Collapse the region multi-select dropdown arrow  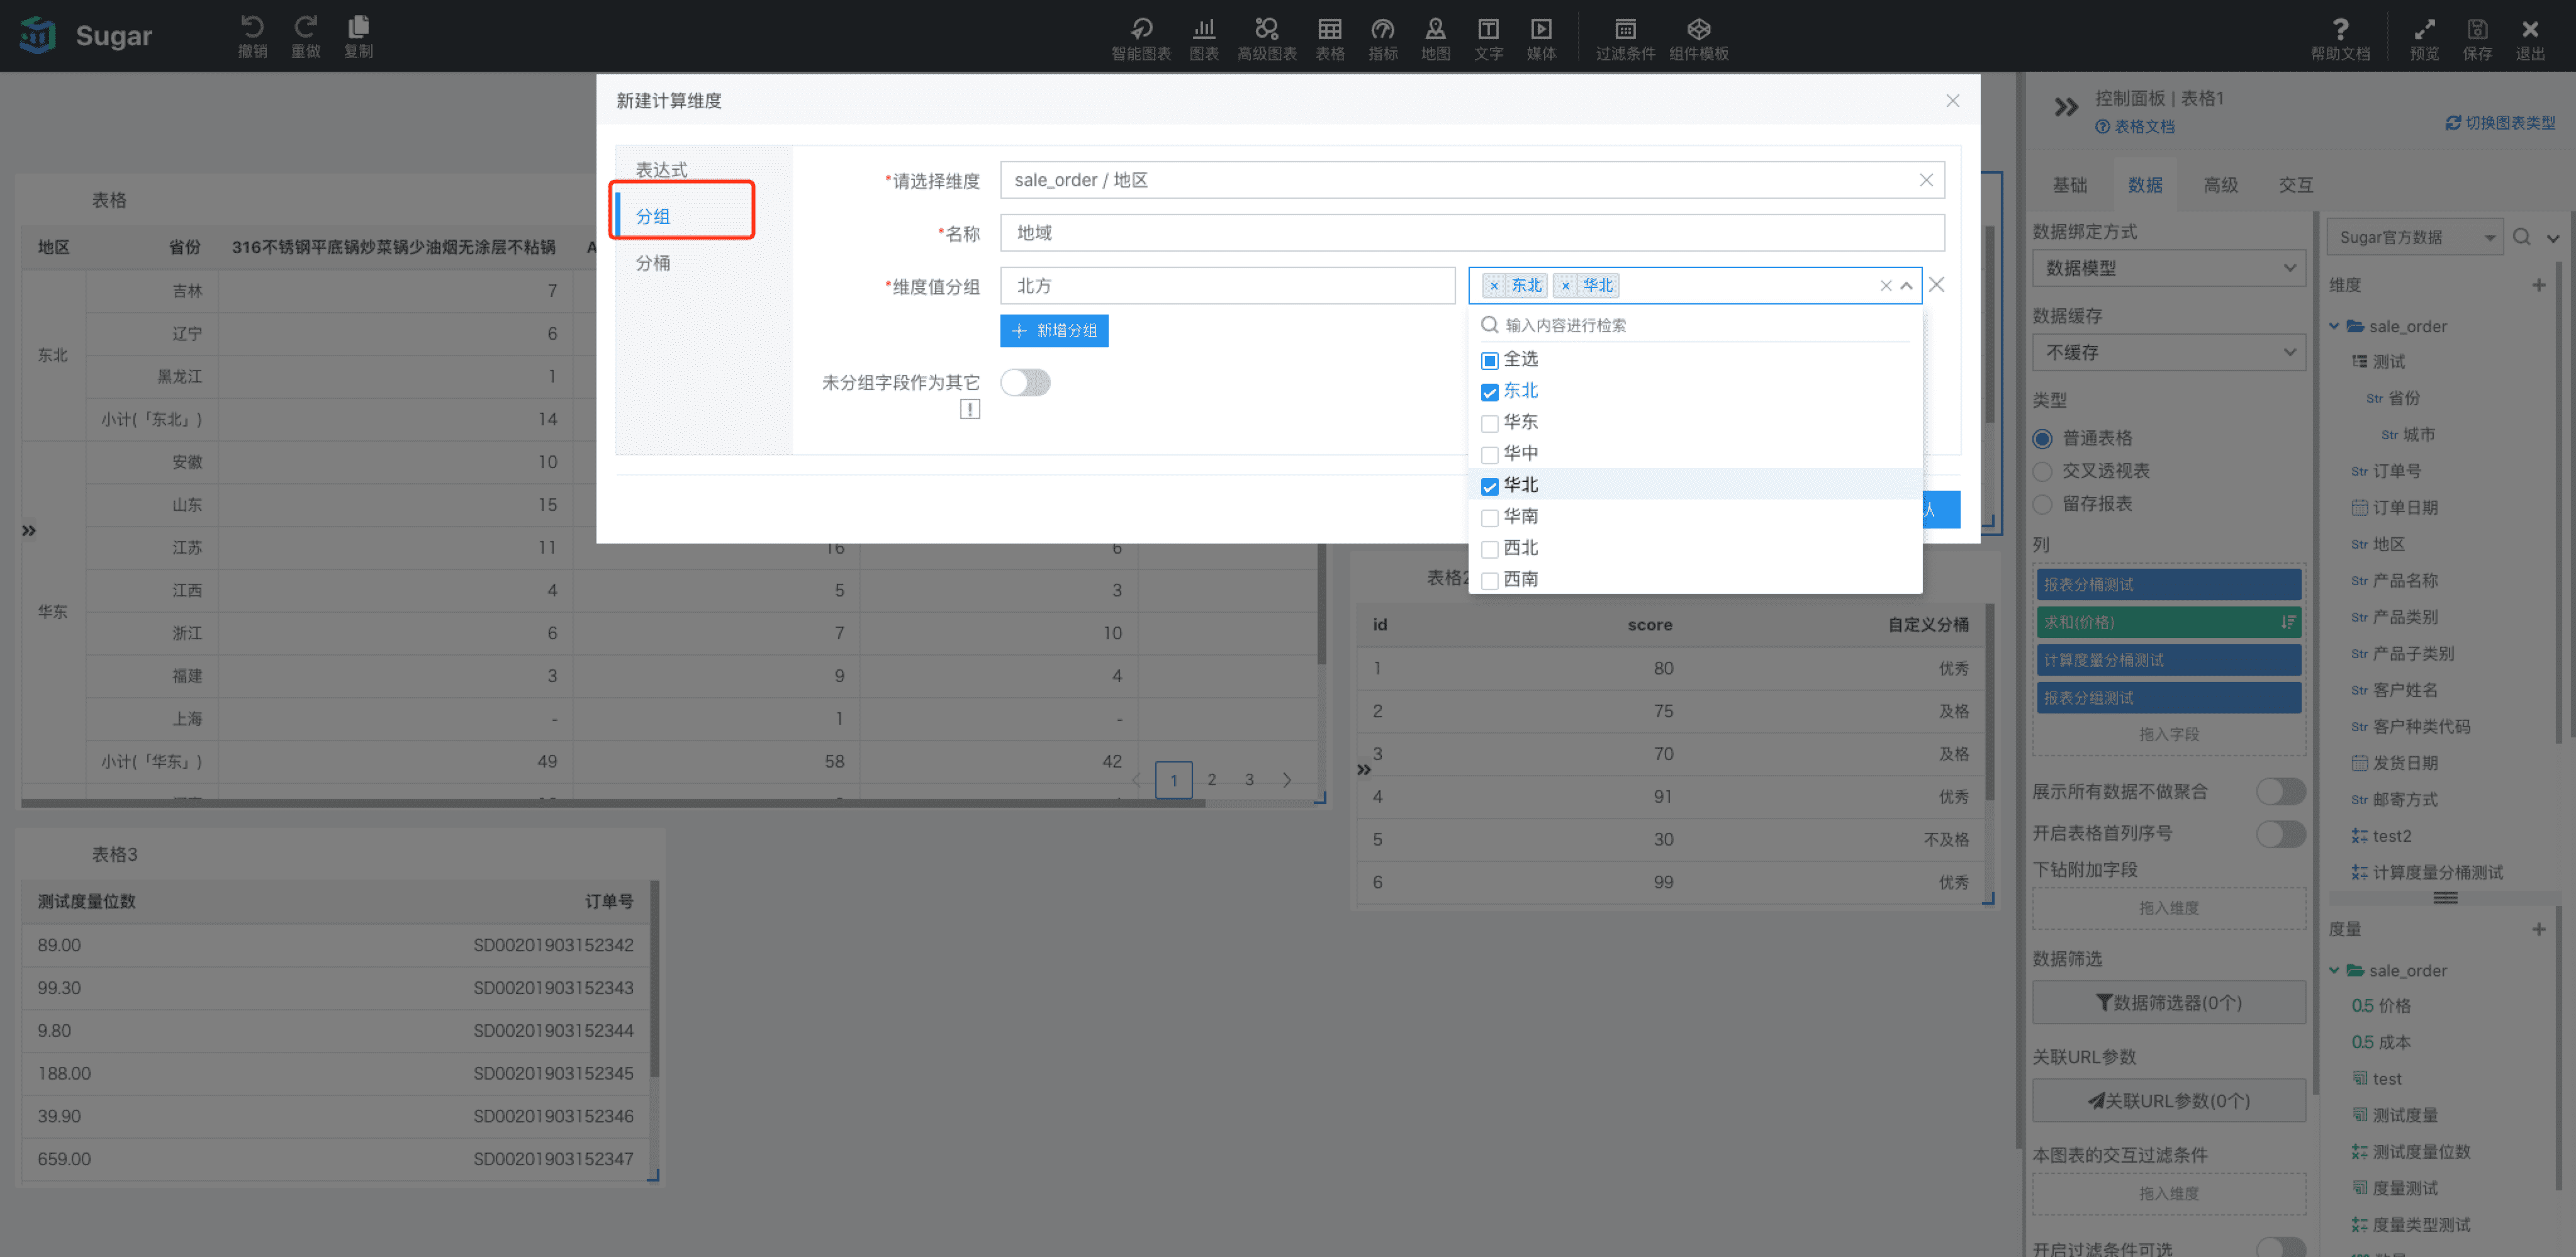coord(1907,286)
